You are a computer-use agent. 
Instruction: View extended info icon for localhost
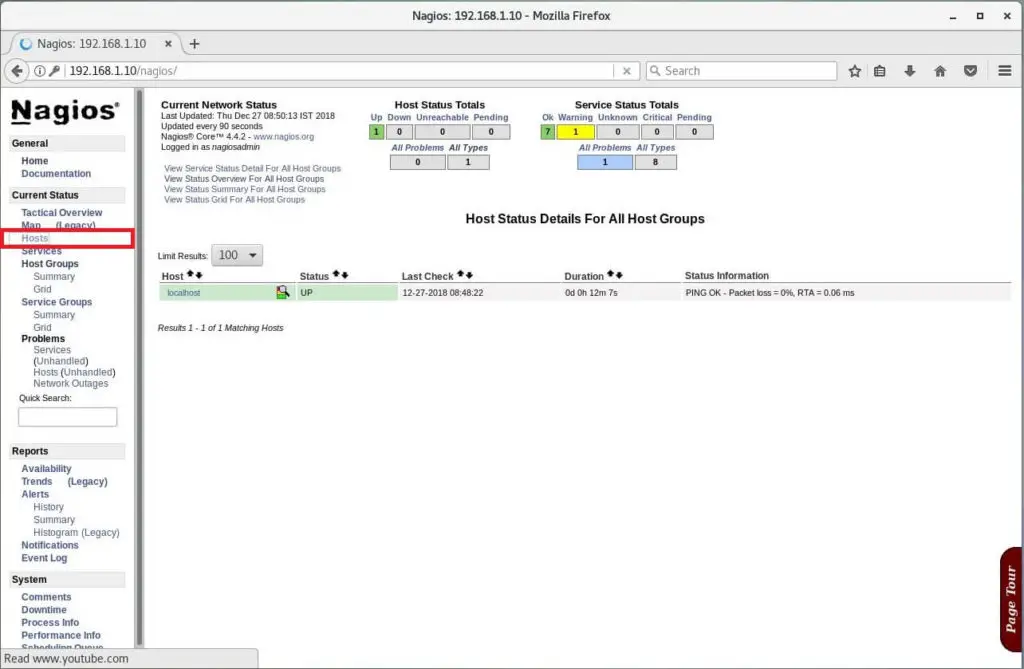(282, 292)
